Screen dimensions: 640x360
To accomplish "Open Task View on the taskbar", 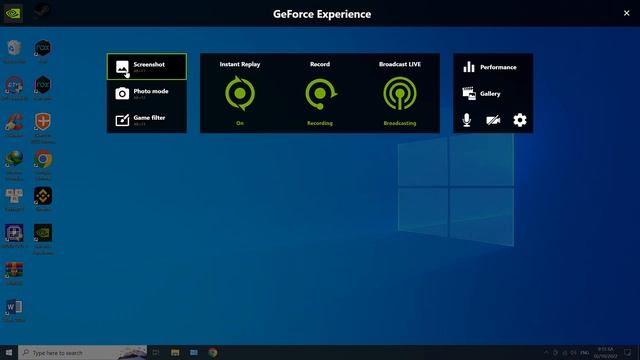I will coord(156,353).
